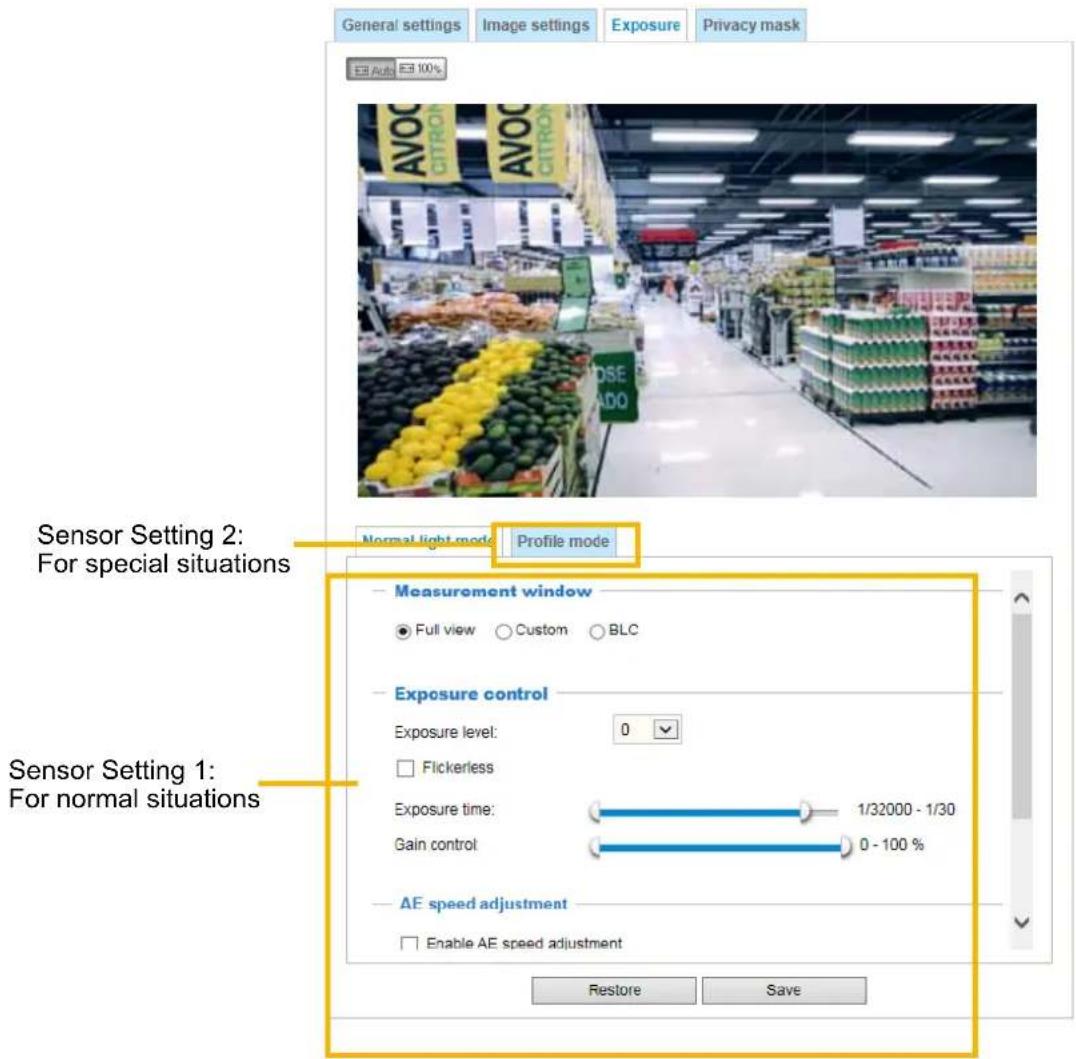Click the Exposure time slider left handle
This screenshot has height=1059, width=1076.
click(x=595, y=812)
